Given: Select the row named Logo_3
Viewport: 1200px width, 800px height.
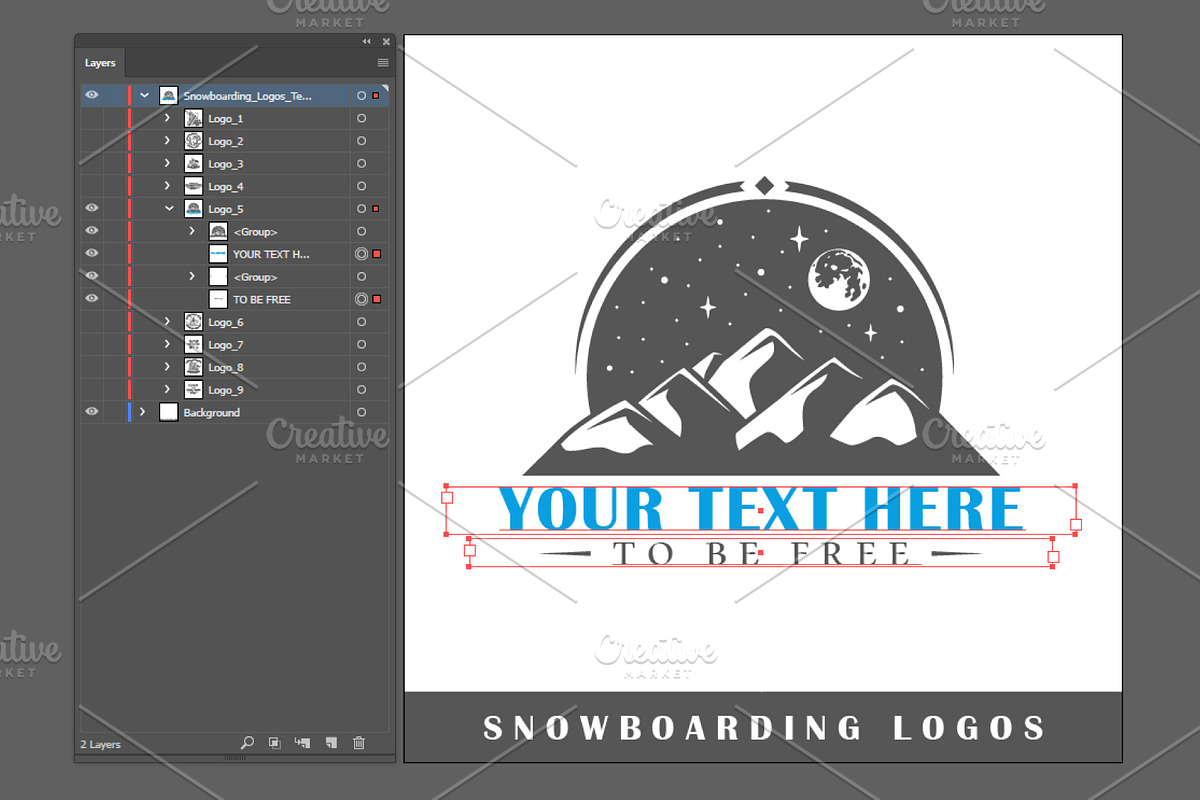Looking at the screenshot, I should click(x=235, y=164).
